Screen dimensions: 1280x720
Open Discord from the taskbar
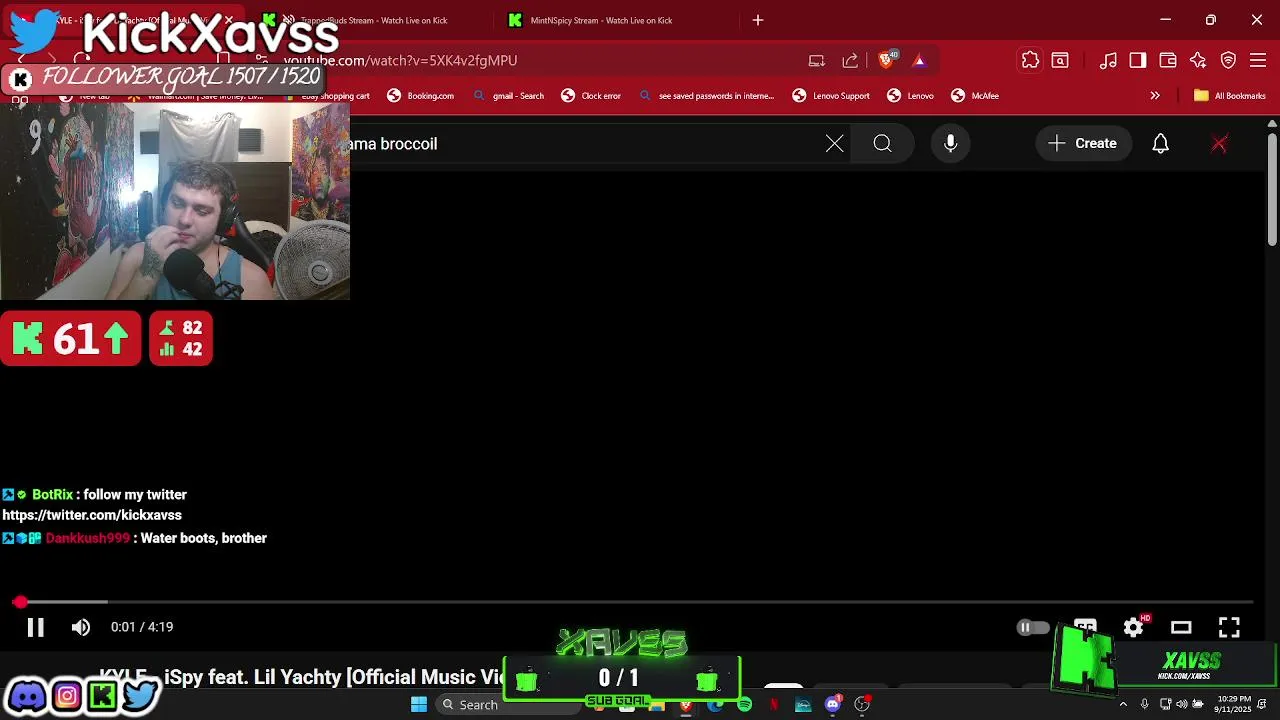[x=833, y=705]
